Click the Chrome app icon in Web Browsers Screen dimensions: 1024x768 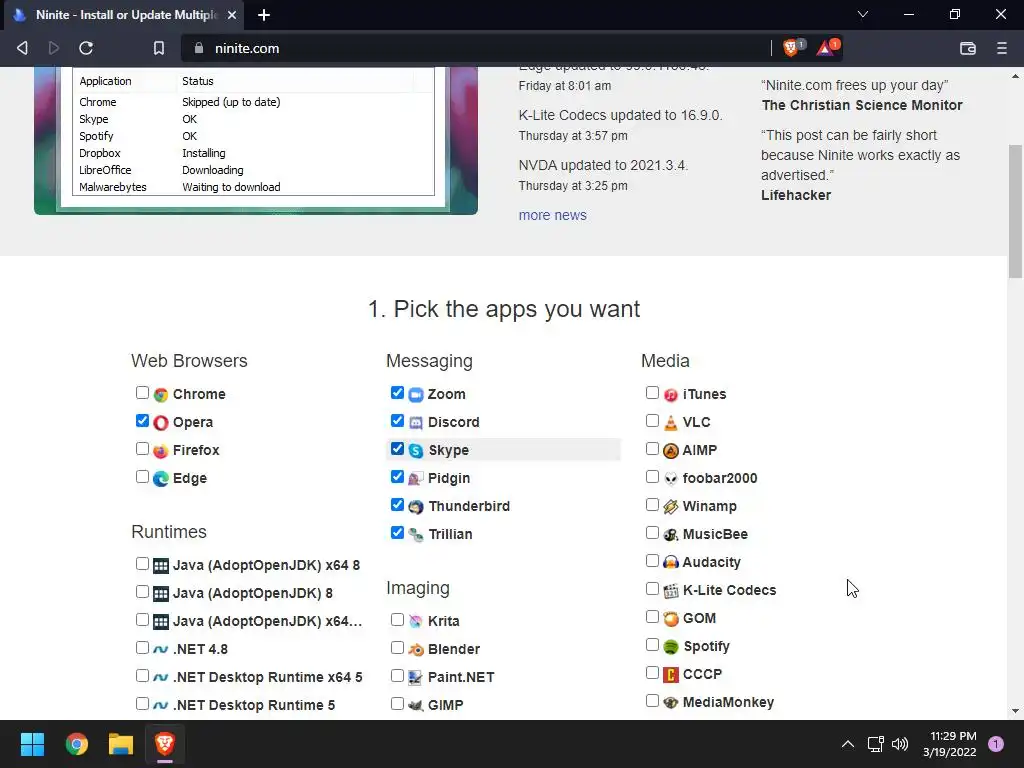(x=161, y=394)
